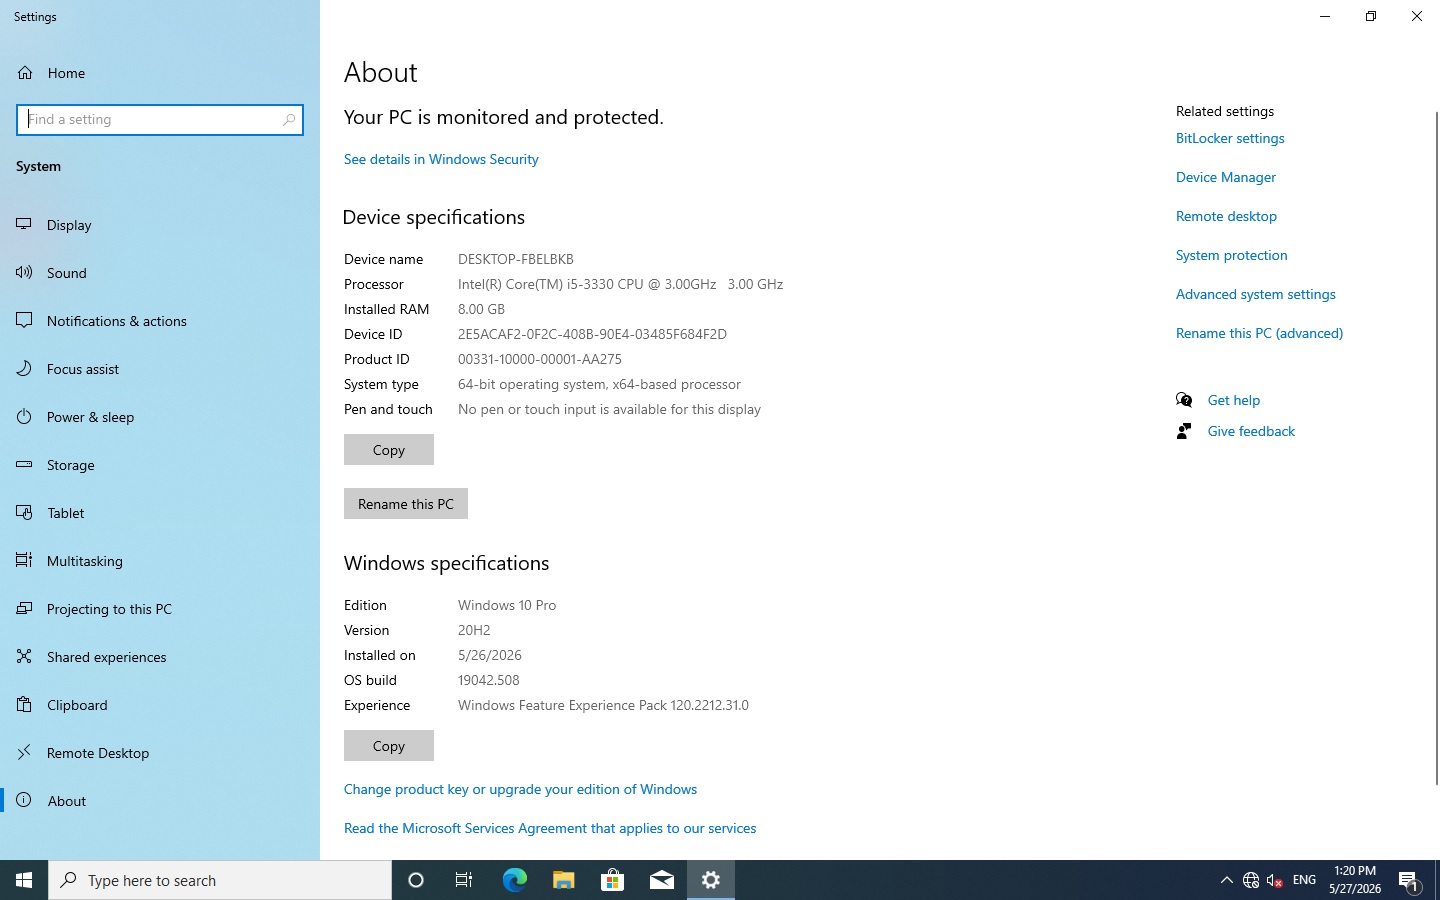Open the Sound speaker icon
This screenshot has height=900, width=1440.
click(x=24, y=272)
